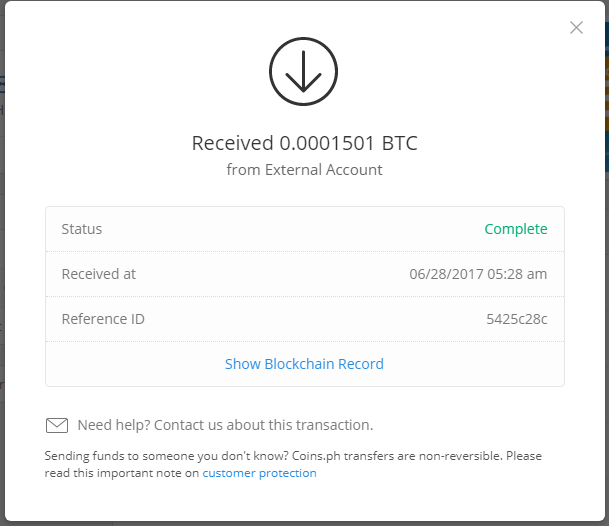Click the Received at label
This screenshot has height=526, width=609.
(99, 274)
